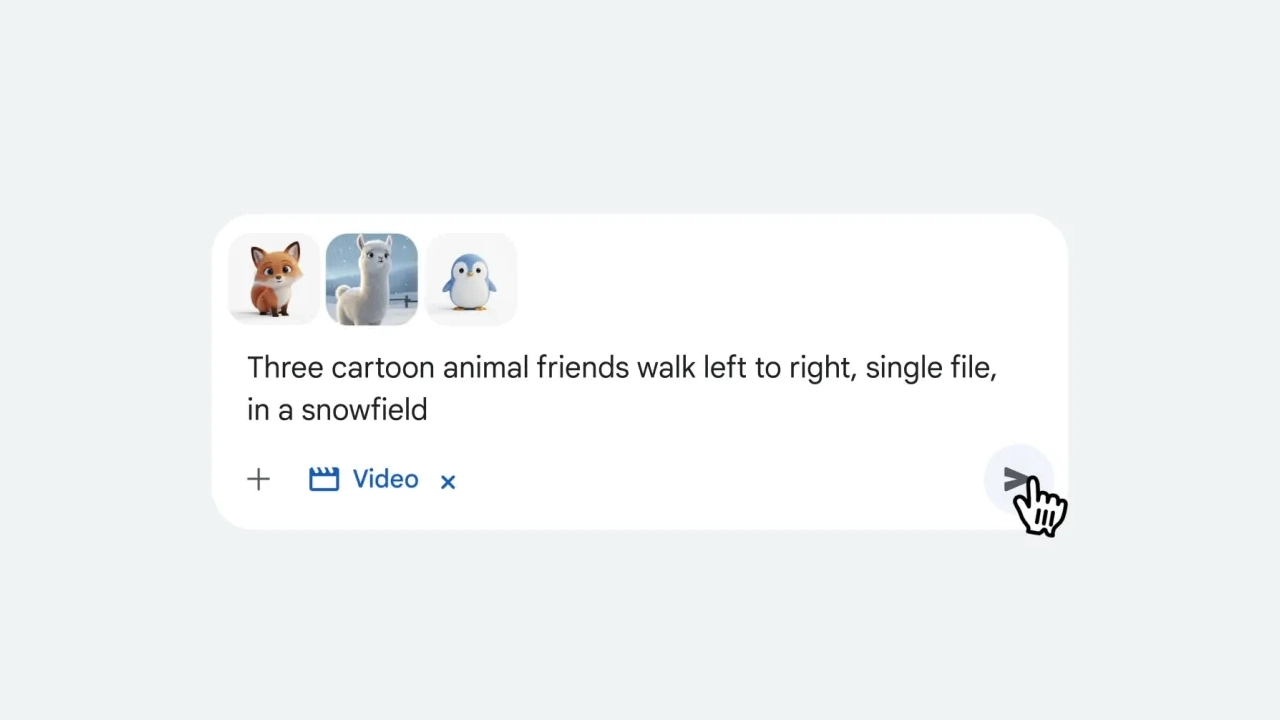Screen dimensions: 1280x720
Task: Click the word "left" in the prompt
Action: [x=724, y=368]
